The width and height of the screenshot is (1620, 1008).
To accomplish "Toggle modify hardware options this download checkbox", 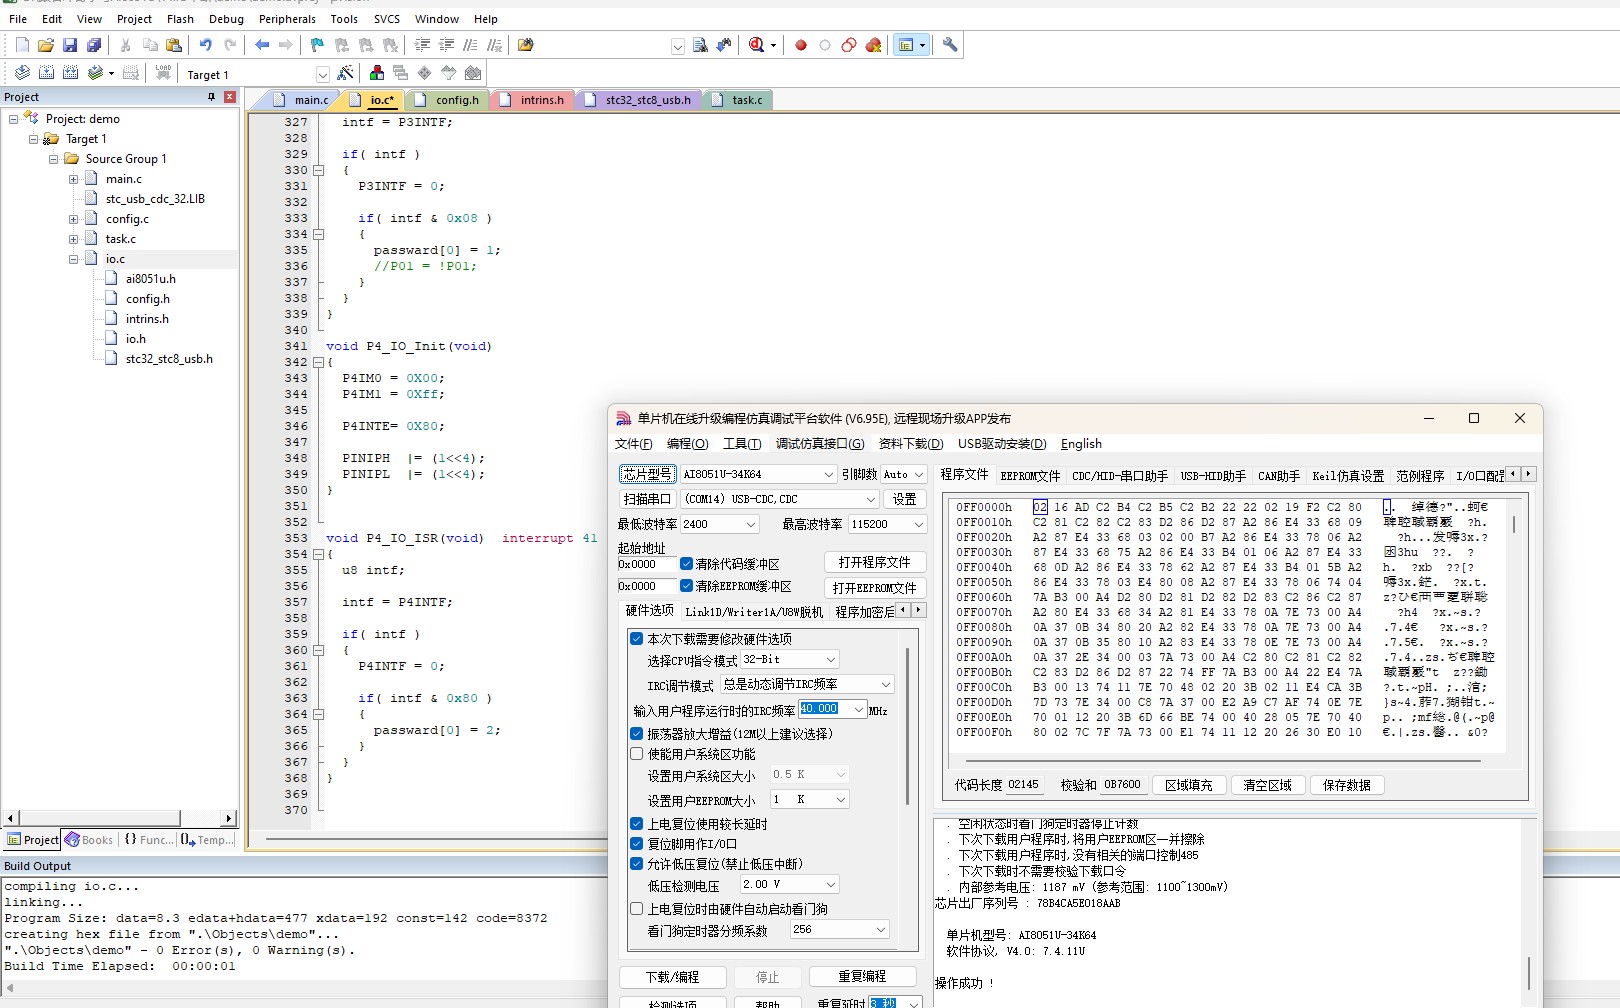I will pyautogui.click(x=636, y=638).
